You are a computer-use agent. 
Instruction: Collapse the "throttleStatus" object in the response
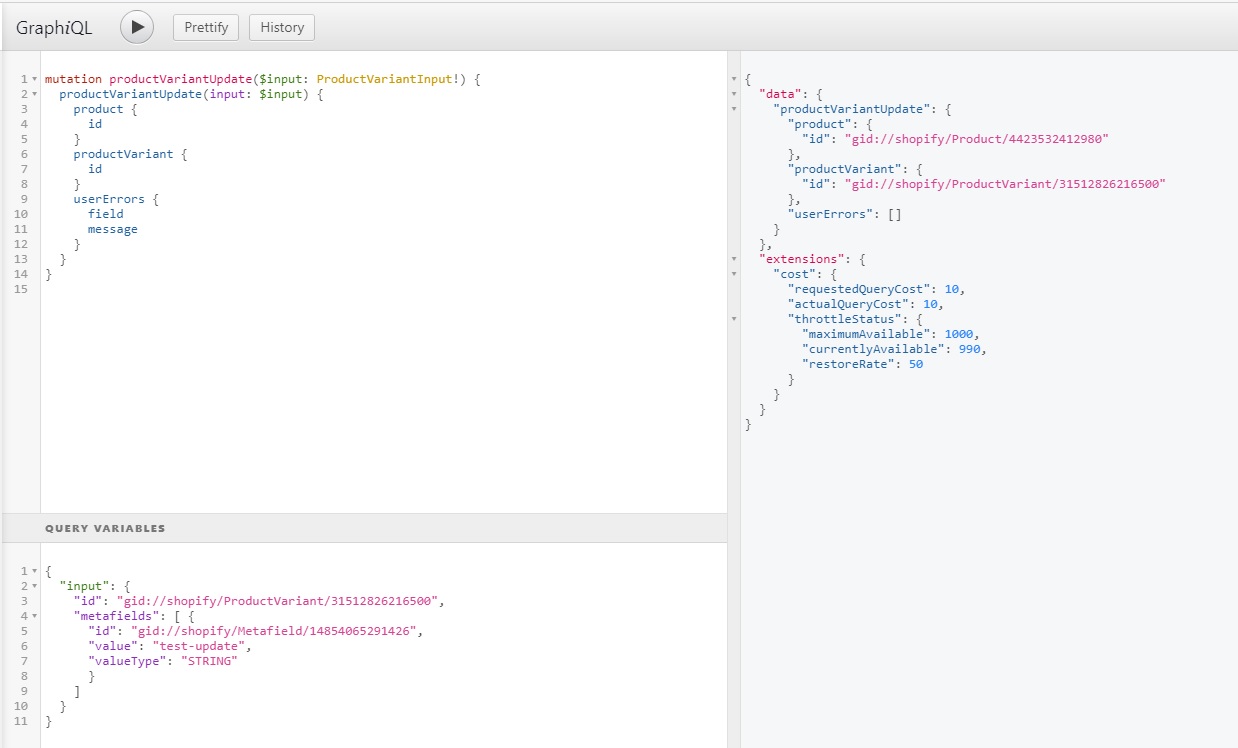pos(735,319)
